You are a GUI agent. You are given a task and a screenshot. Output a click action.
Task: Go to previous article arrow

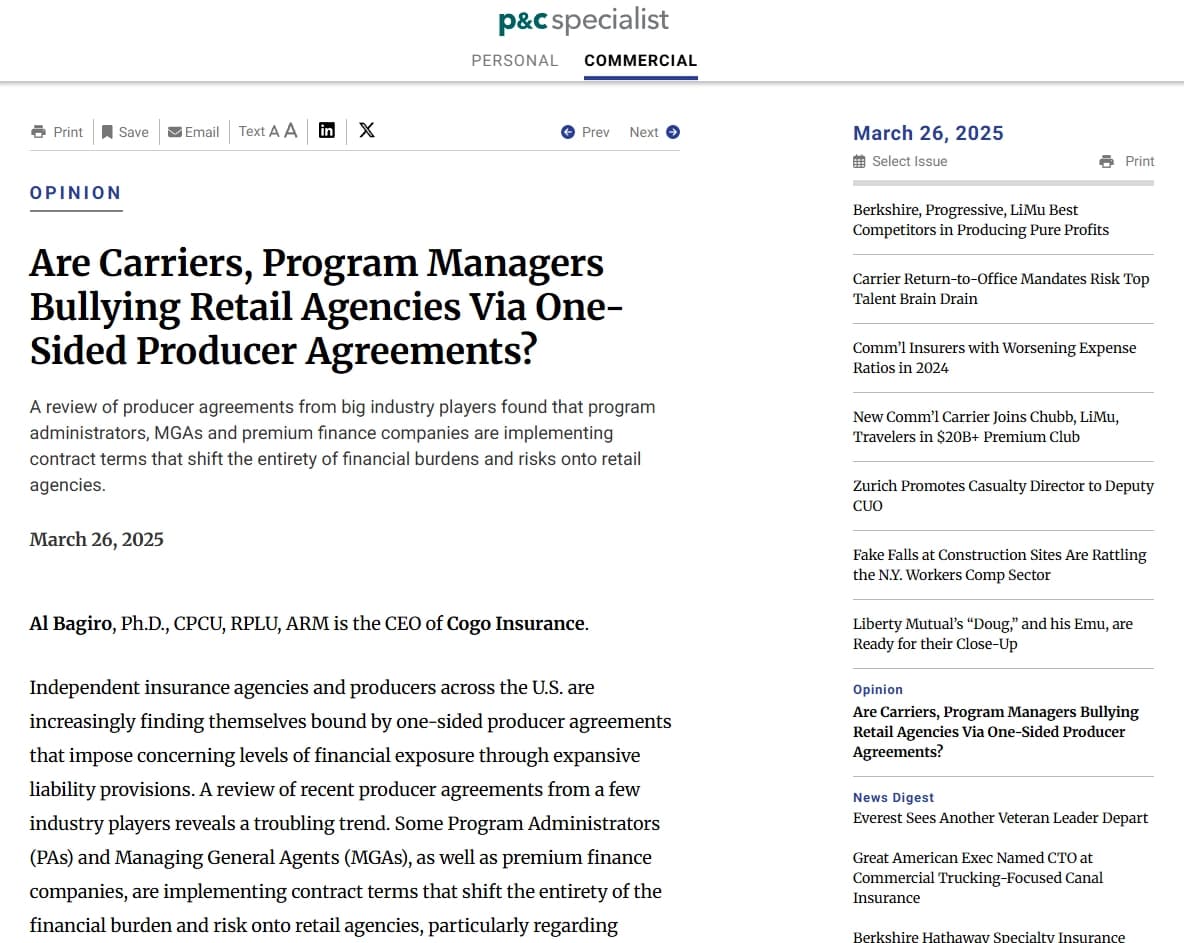(x=568, y=132)
